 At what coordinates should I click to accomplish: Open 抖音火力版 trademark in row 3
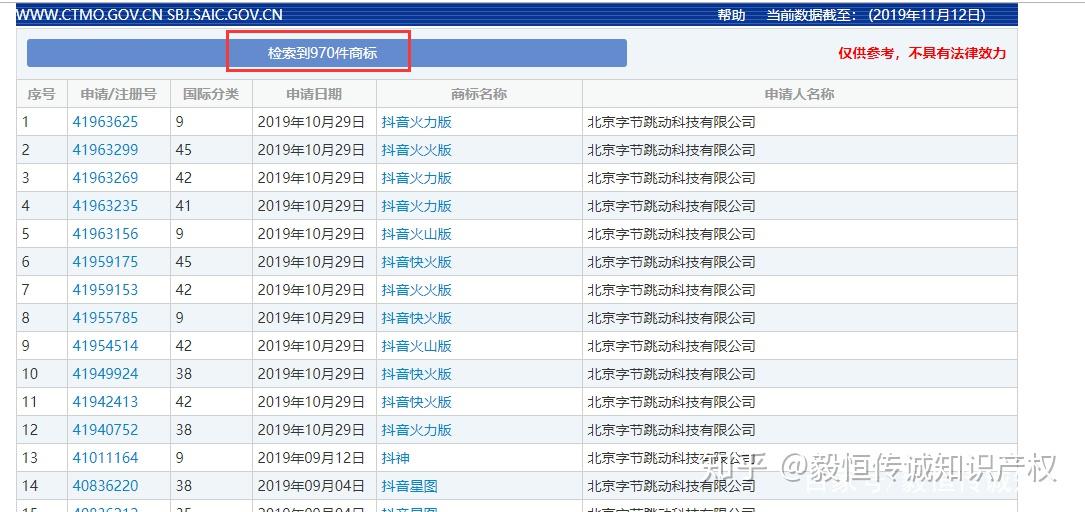coord(417,179)
